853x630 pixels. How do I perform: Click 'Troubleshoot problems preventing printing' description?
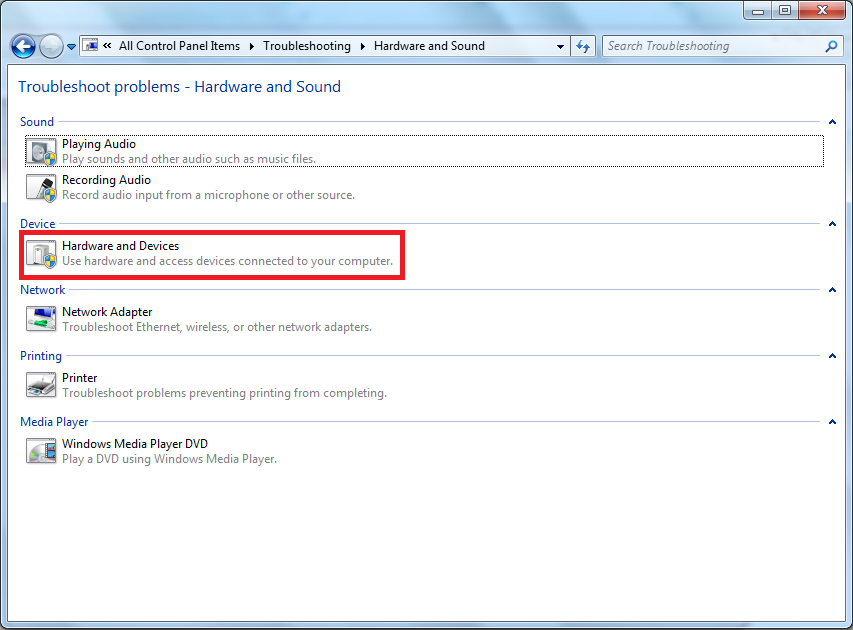[x=224, y=393]
